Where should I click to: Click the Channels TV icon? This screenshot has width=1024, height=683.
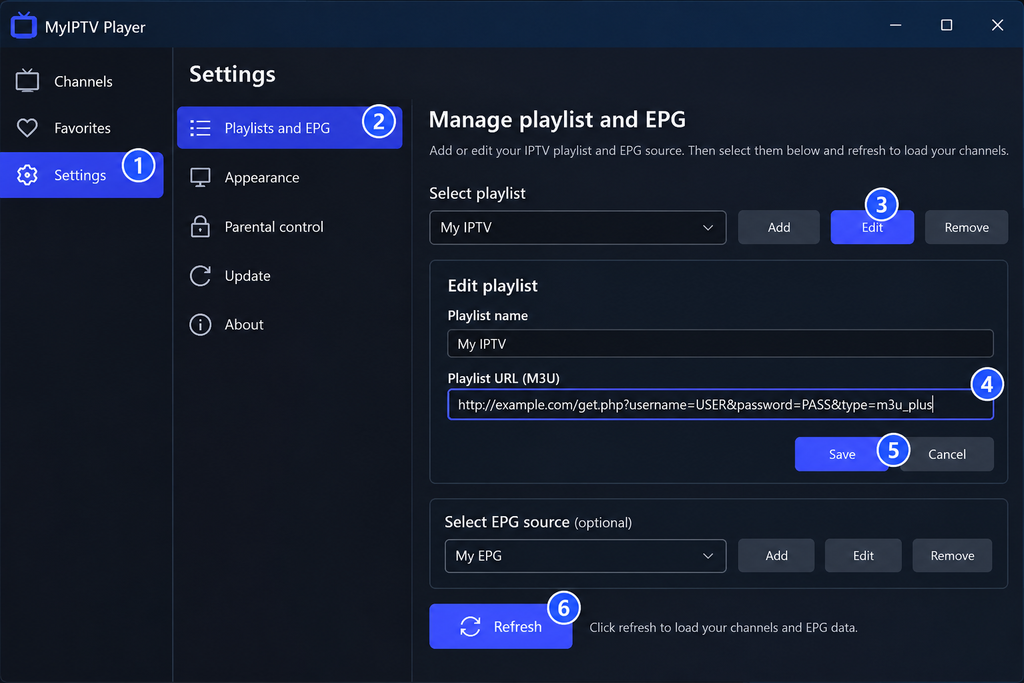point(27,81)
